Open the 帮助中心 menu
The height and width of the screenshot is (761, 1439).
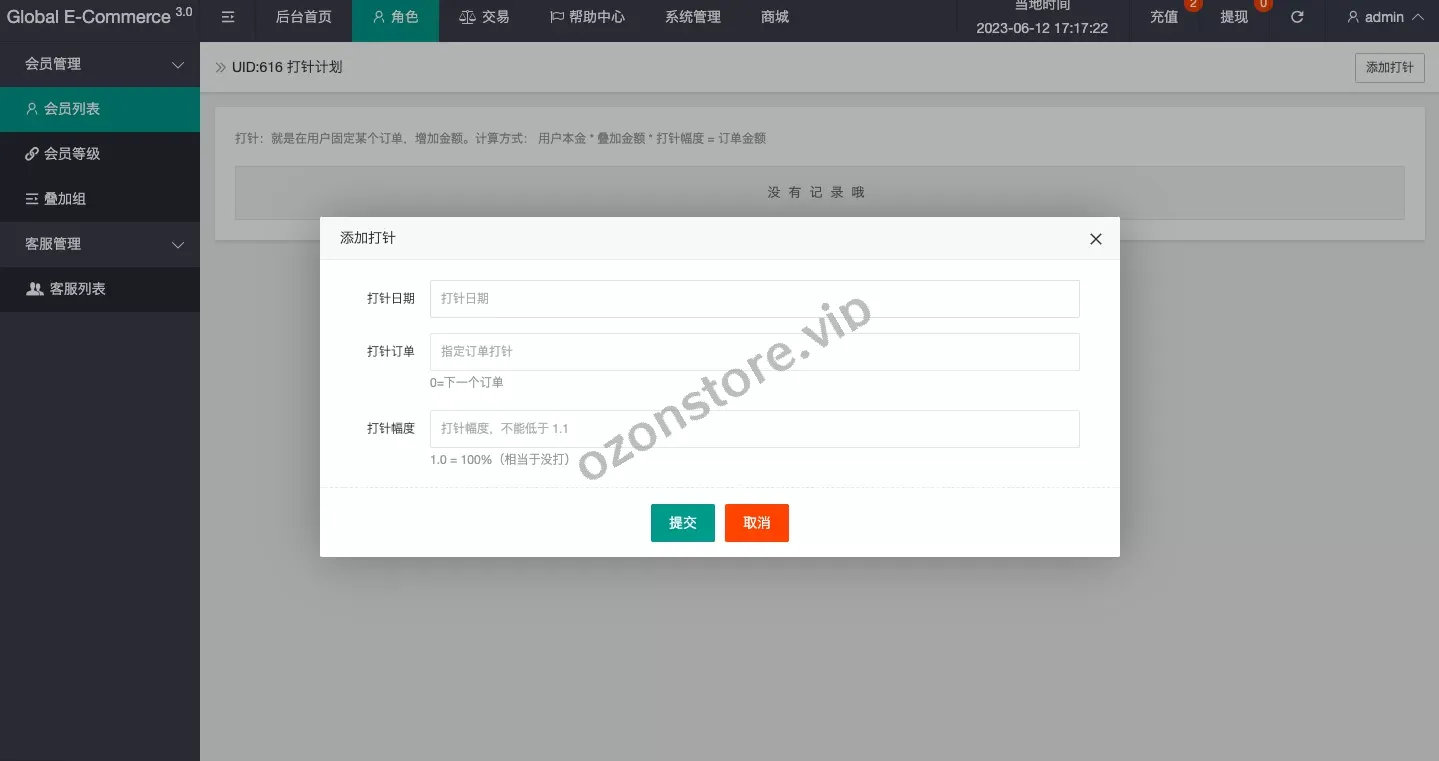[x=587, y=17]
